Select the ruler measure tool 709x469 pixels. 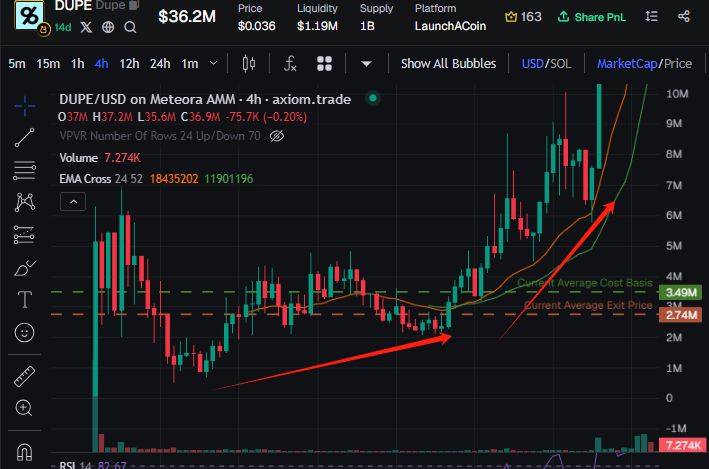pos(24,376)
